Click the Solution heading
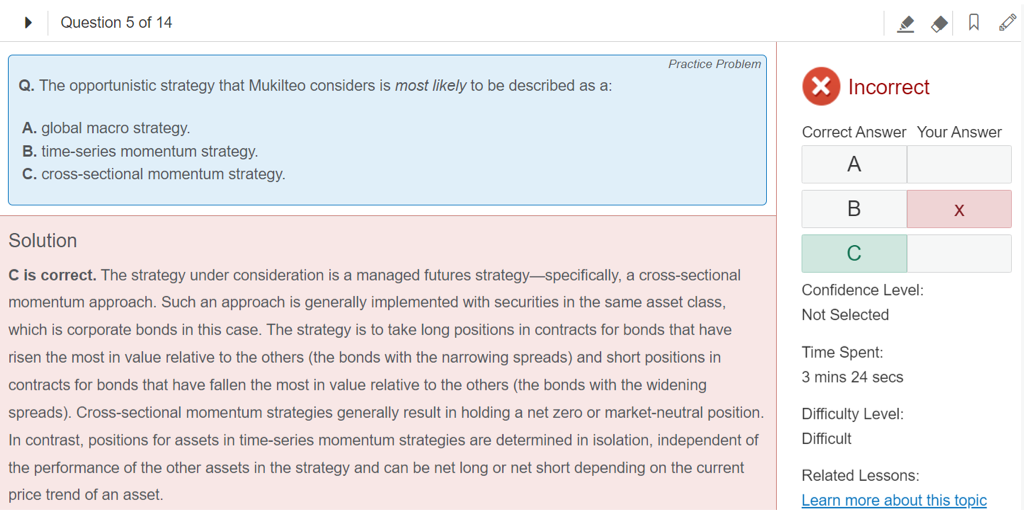Image resolution: width=1024 pixels, height=510 pixels. 43,241
